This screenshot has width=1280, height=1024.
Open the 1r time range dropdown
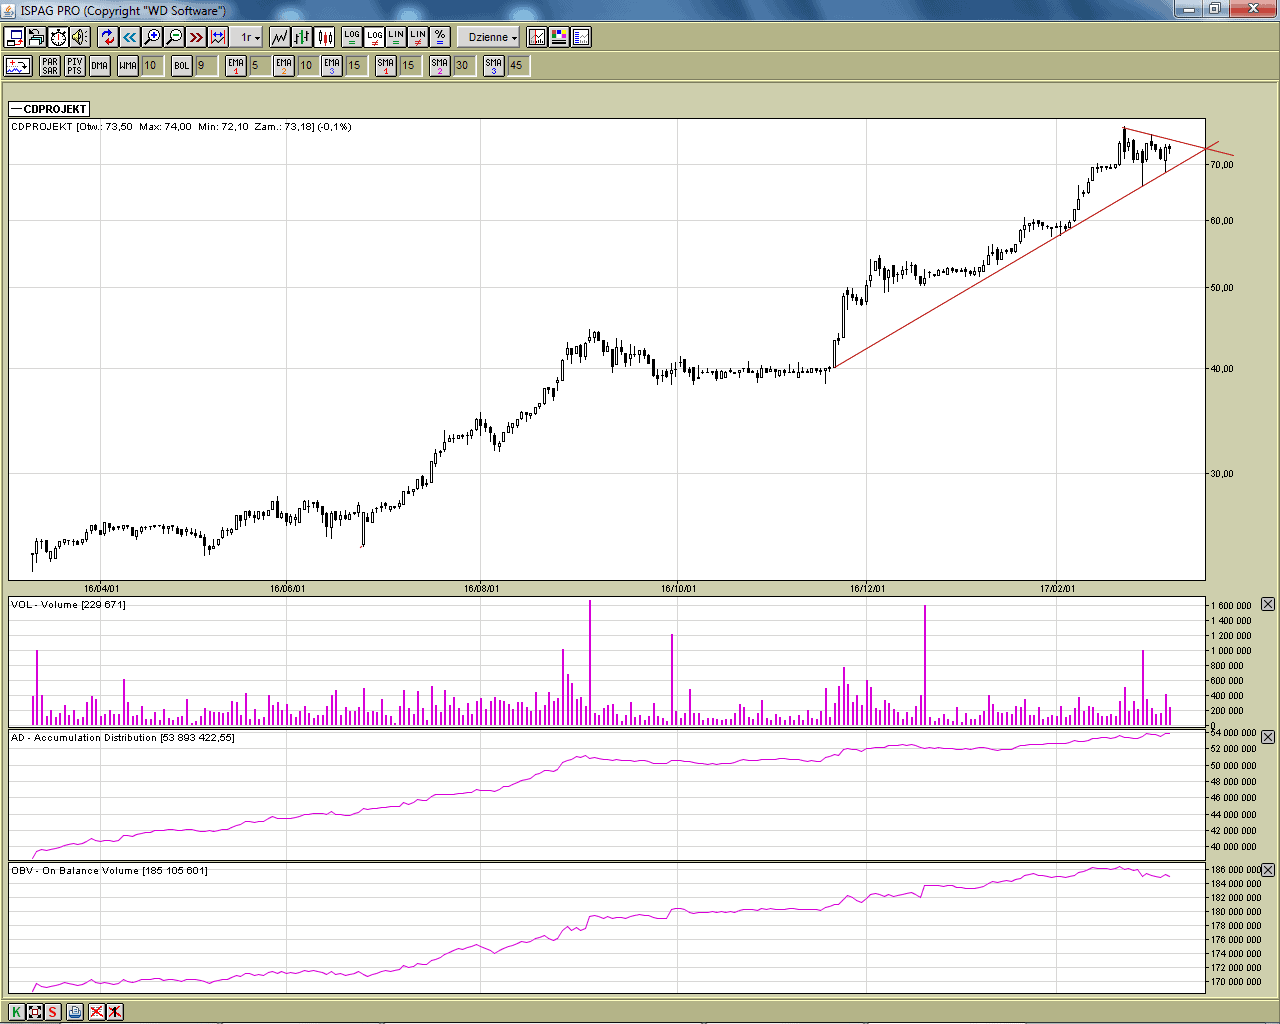coord(249,37)
